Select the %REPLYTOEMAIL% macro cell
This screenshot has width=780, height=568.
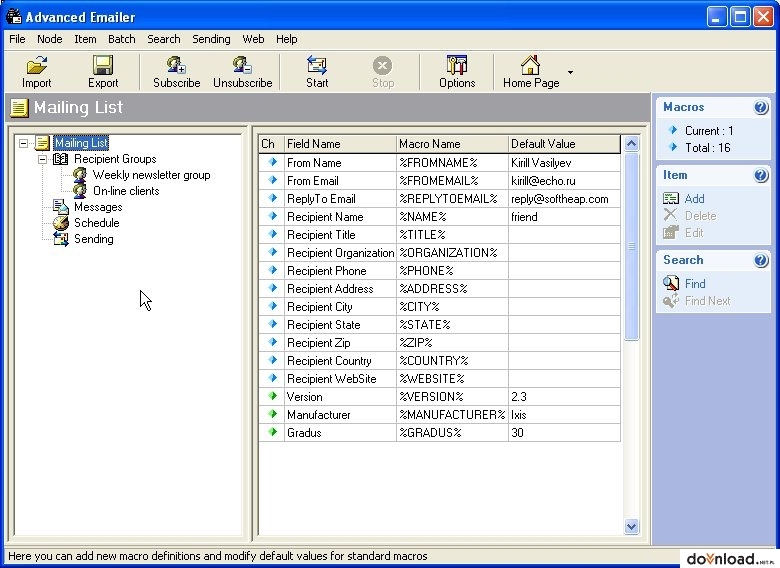coord(452,198)
